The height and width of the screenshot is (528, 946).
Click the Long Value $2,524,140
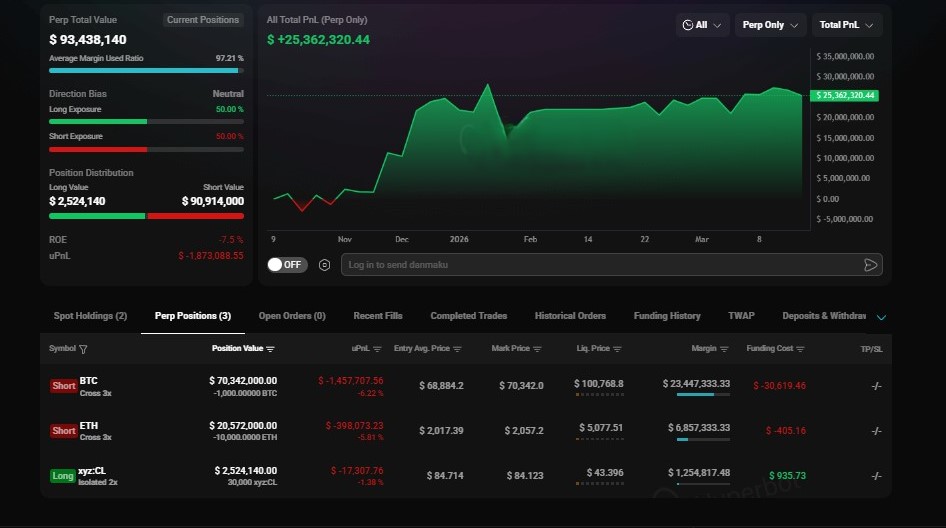[77, 202]
